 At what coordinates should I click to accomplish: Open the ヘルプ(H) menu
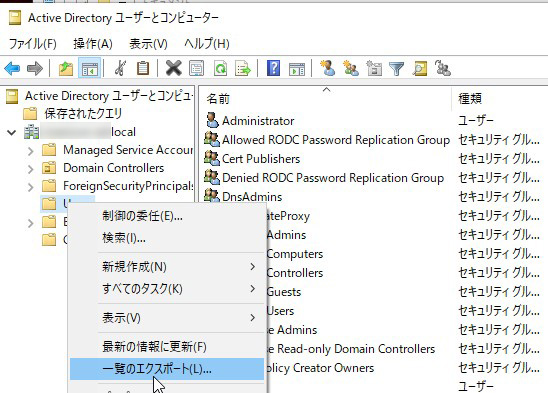[x=207, y=44]
